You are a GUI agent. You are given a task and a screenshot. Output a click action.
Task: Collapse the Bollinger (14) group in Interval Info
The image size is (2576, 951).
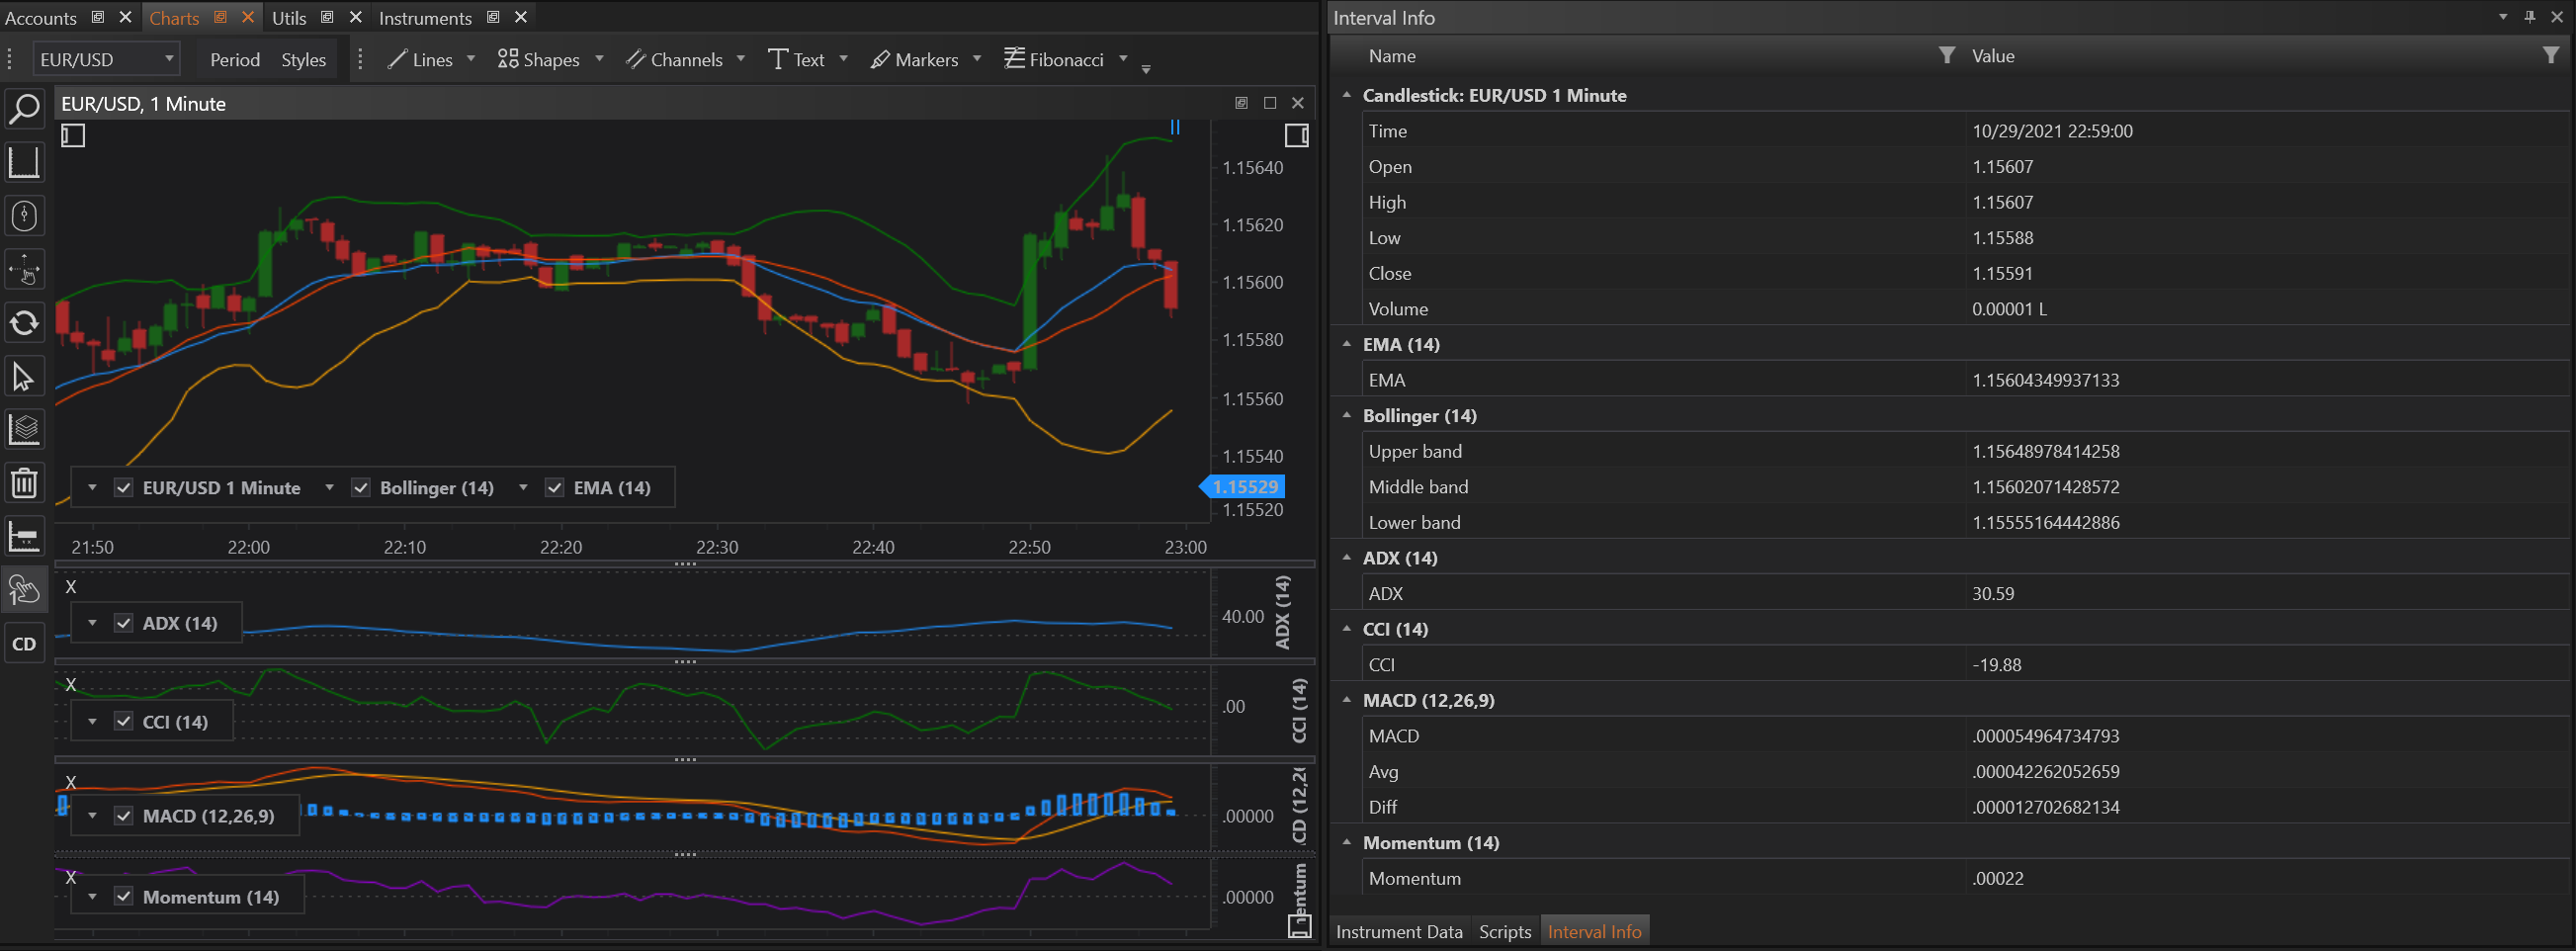[1346, 415]
